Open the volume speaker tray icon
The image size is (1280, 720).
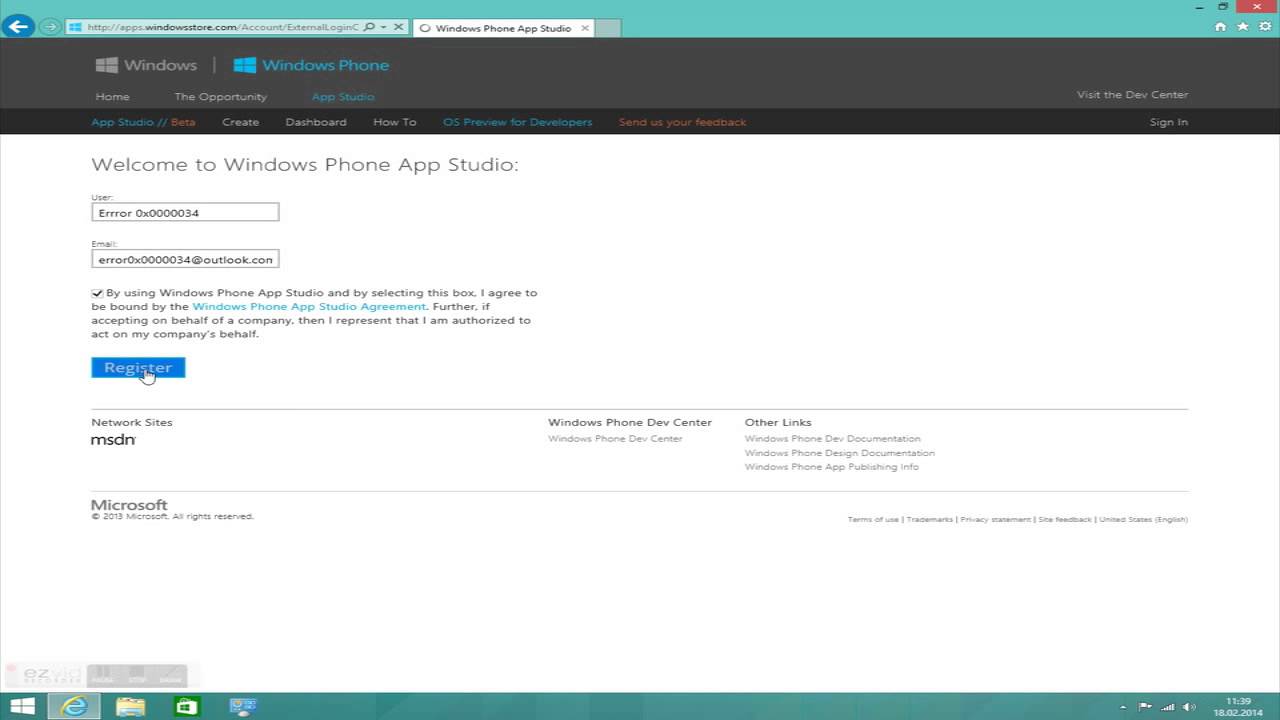click(x=1190, y=707)
